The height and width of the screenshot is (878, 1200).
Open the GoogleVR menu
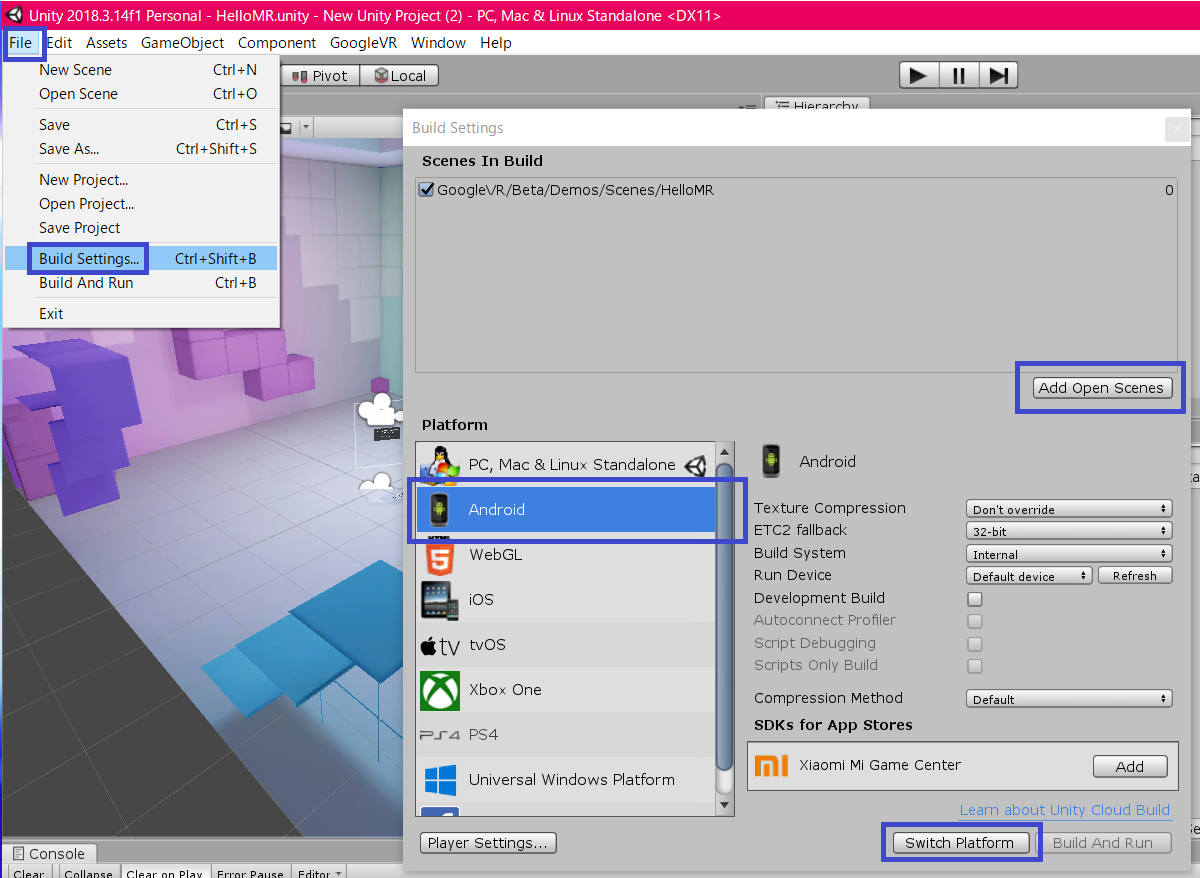pyautogui.click(x=364, y=43)
